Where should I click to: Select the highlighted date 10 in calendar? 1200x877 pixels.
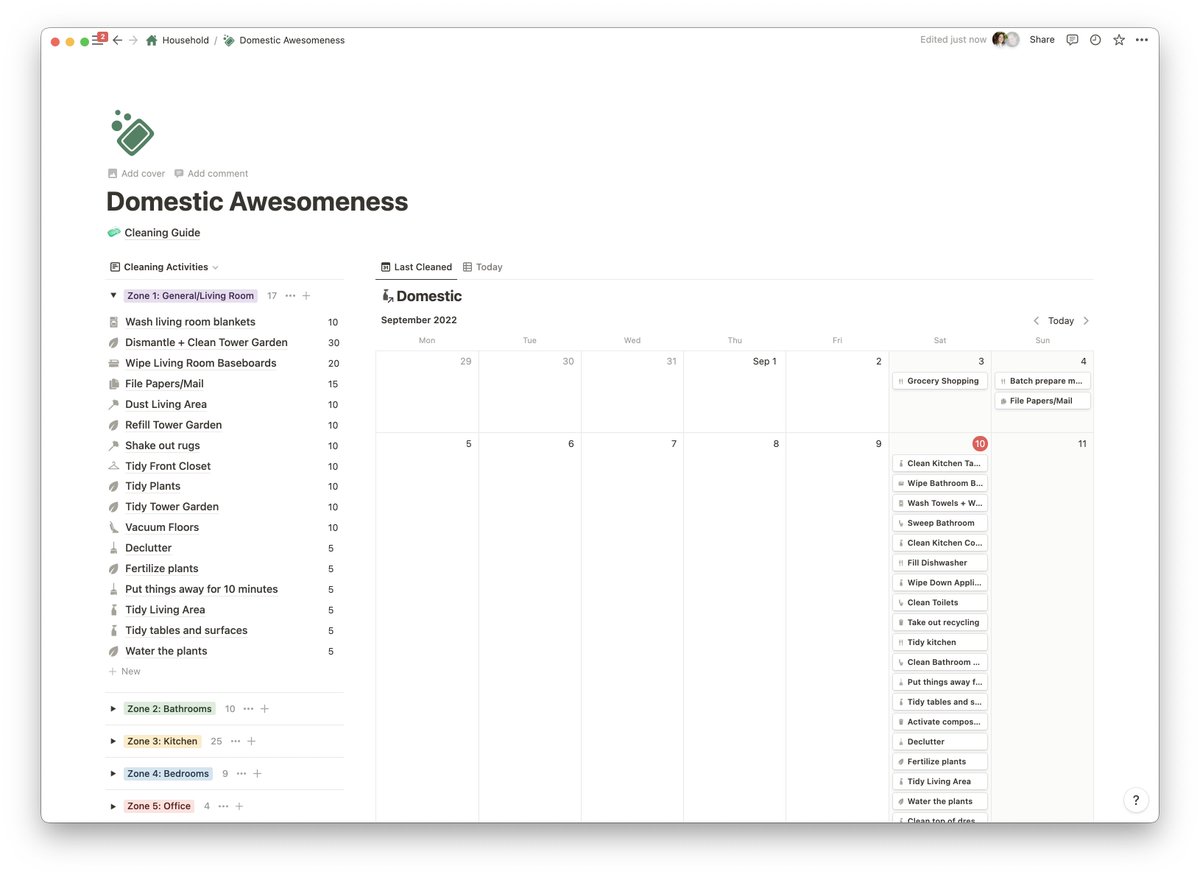[x=979, y=444]
